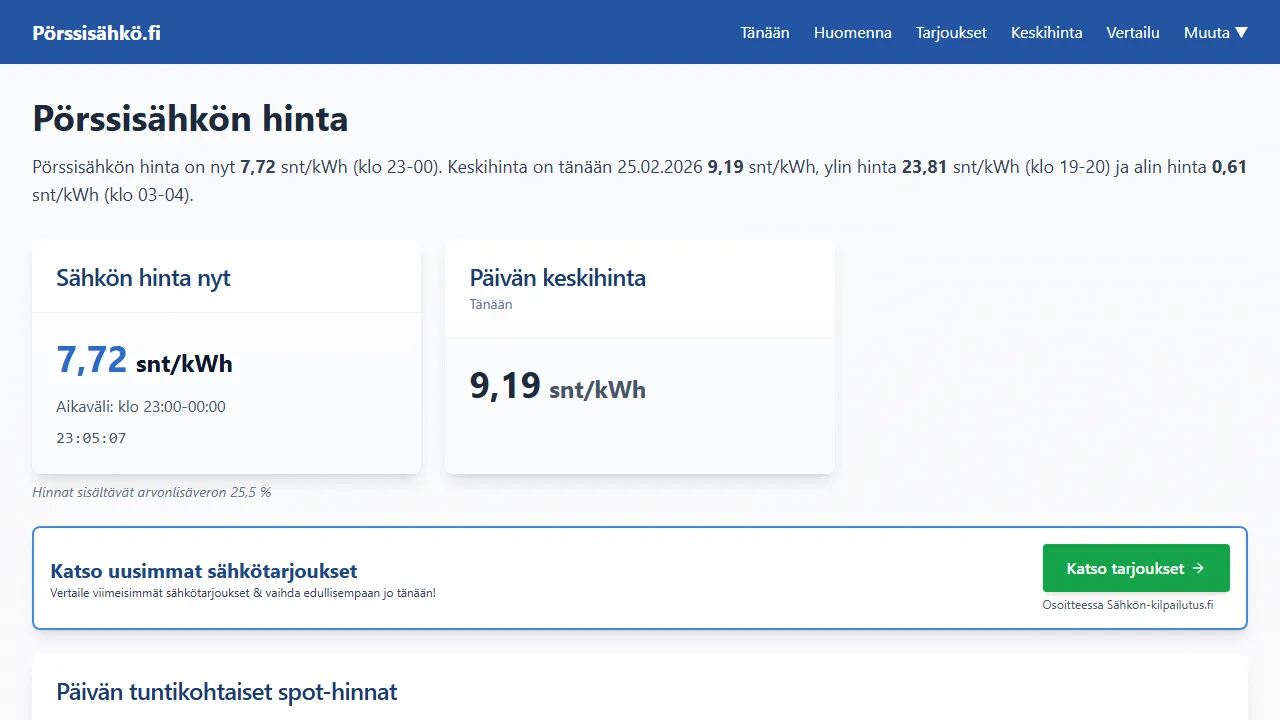Click the Pörssisähkö.fi logo
Viewport: 1280px width, 720px height.
[x=96, y=31]
